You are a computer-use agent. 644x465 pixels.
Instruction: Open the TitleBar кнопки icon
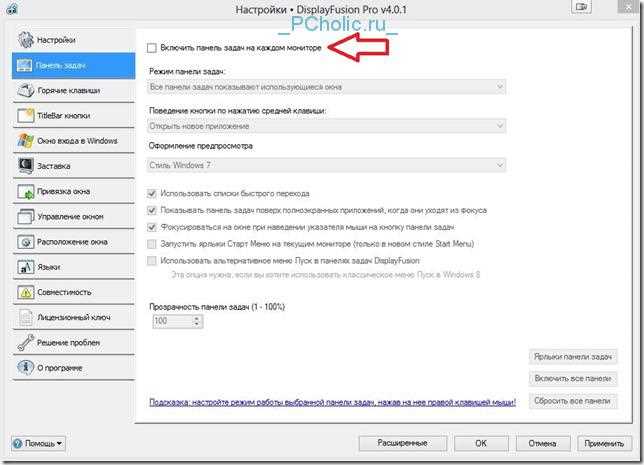click(x=25, y=115)
